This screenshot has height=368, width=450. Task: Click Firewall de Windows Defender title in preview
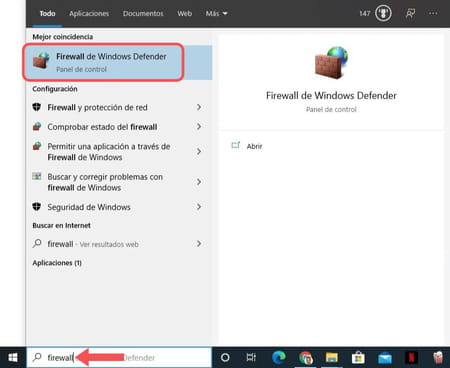[x=331, y=96]
